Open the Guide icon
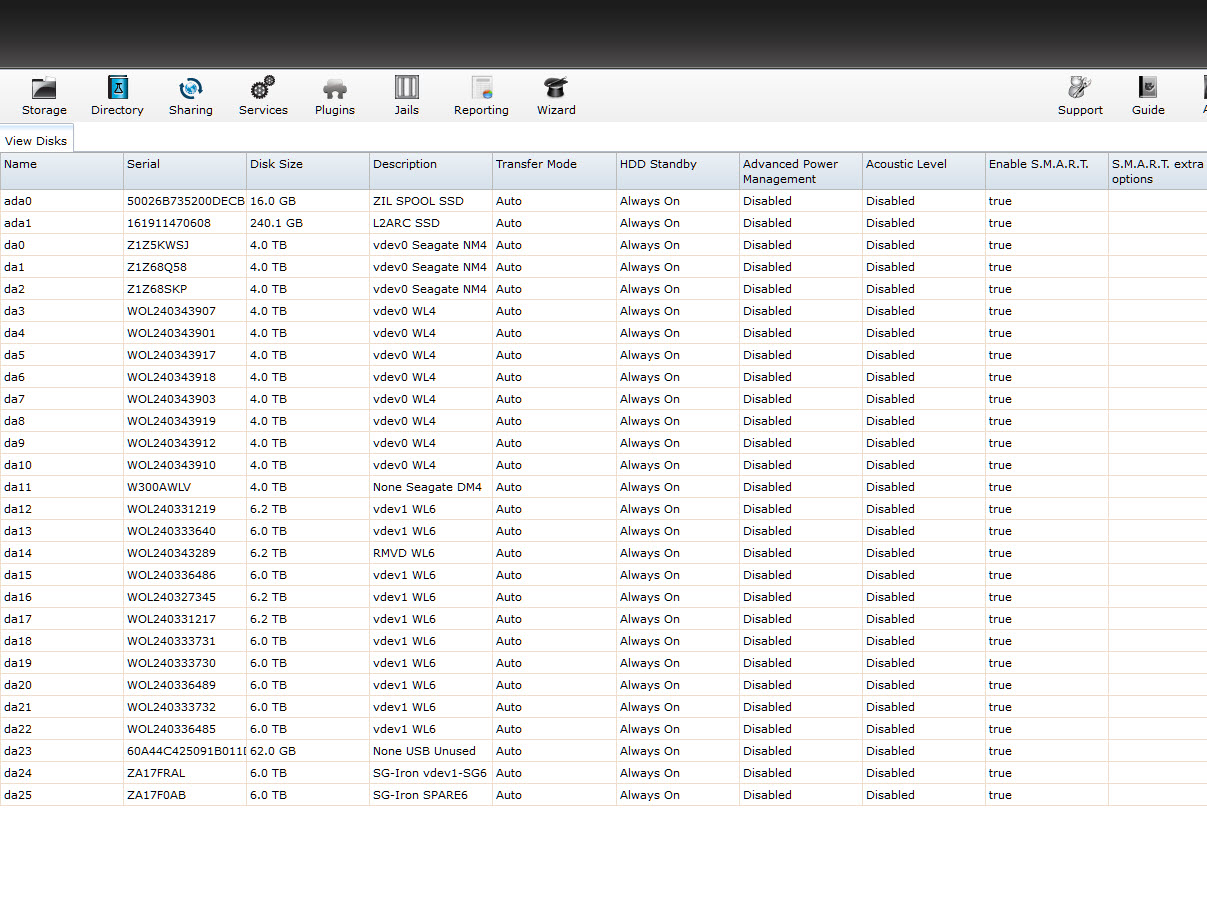The height and width of the screenshot is (909, 1207). point(1148,96)
